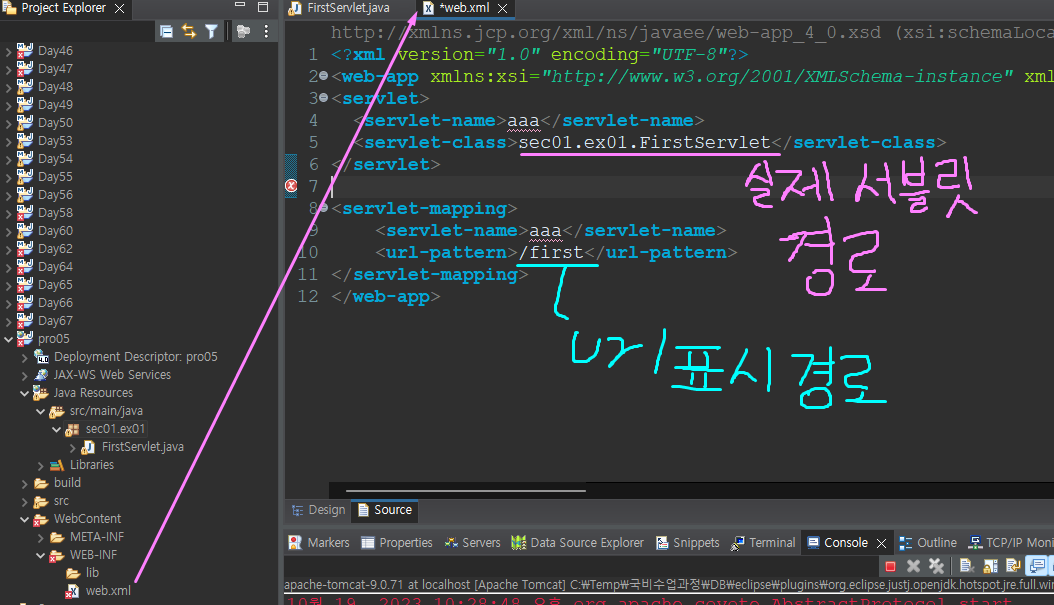Switch to the Design editor tab
The image size is (1054, 605).
click(x=319, y=510)
